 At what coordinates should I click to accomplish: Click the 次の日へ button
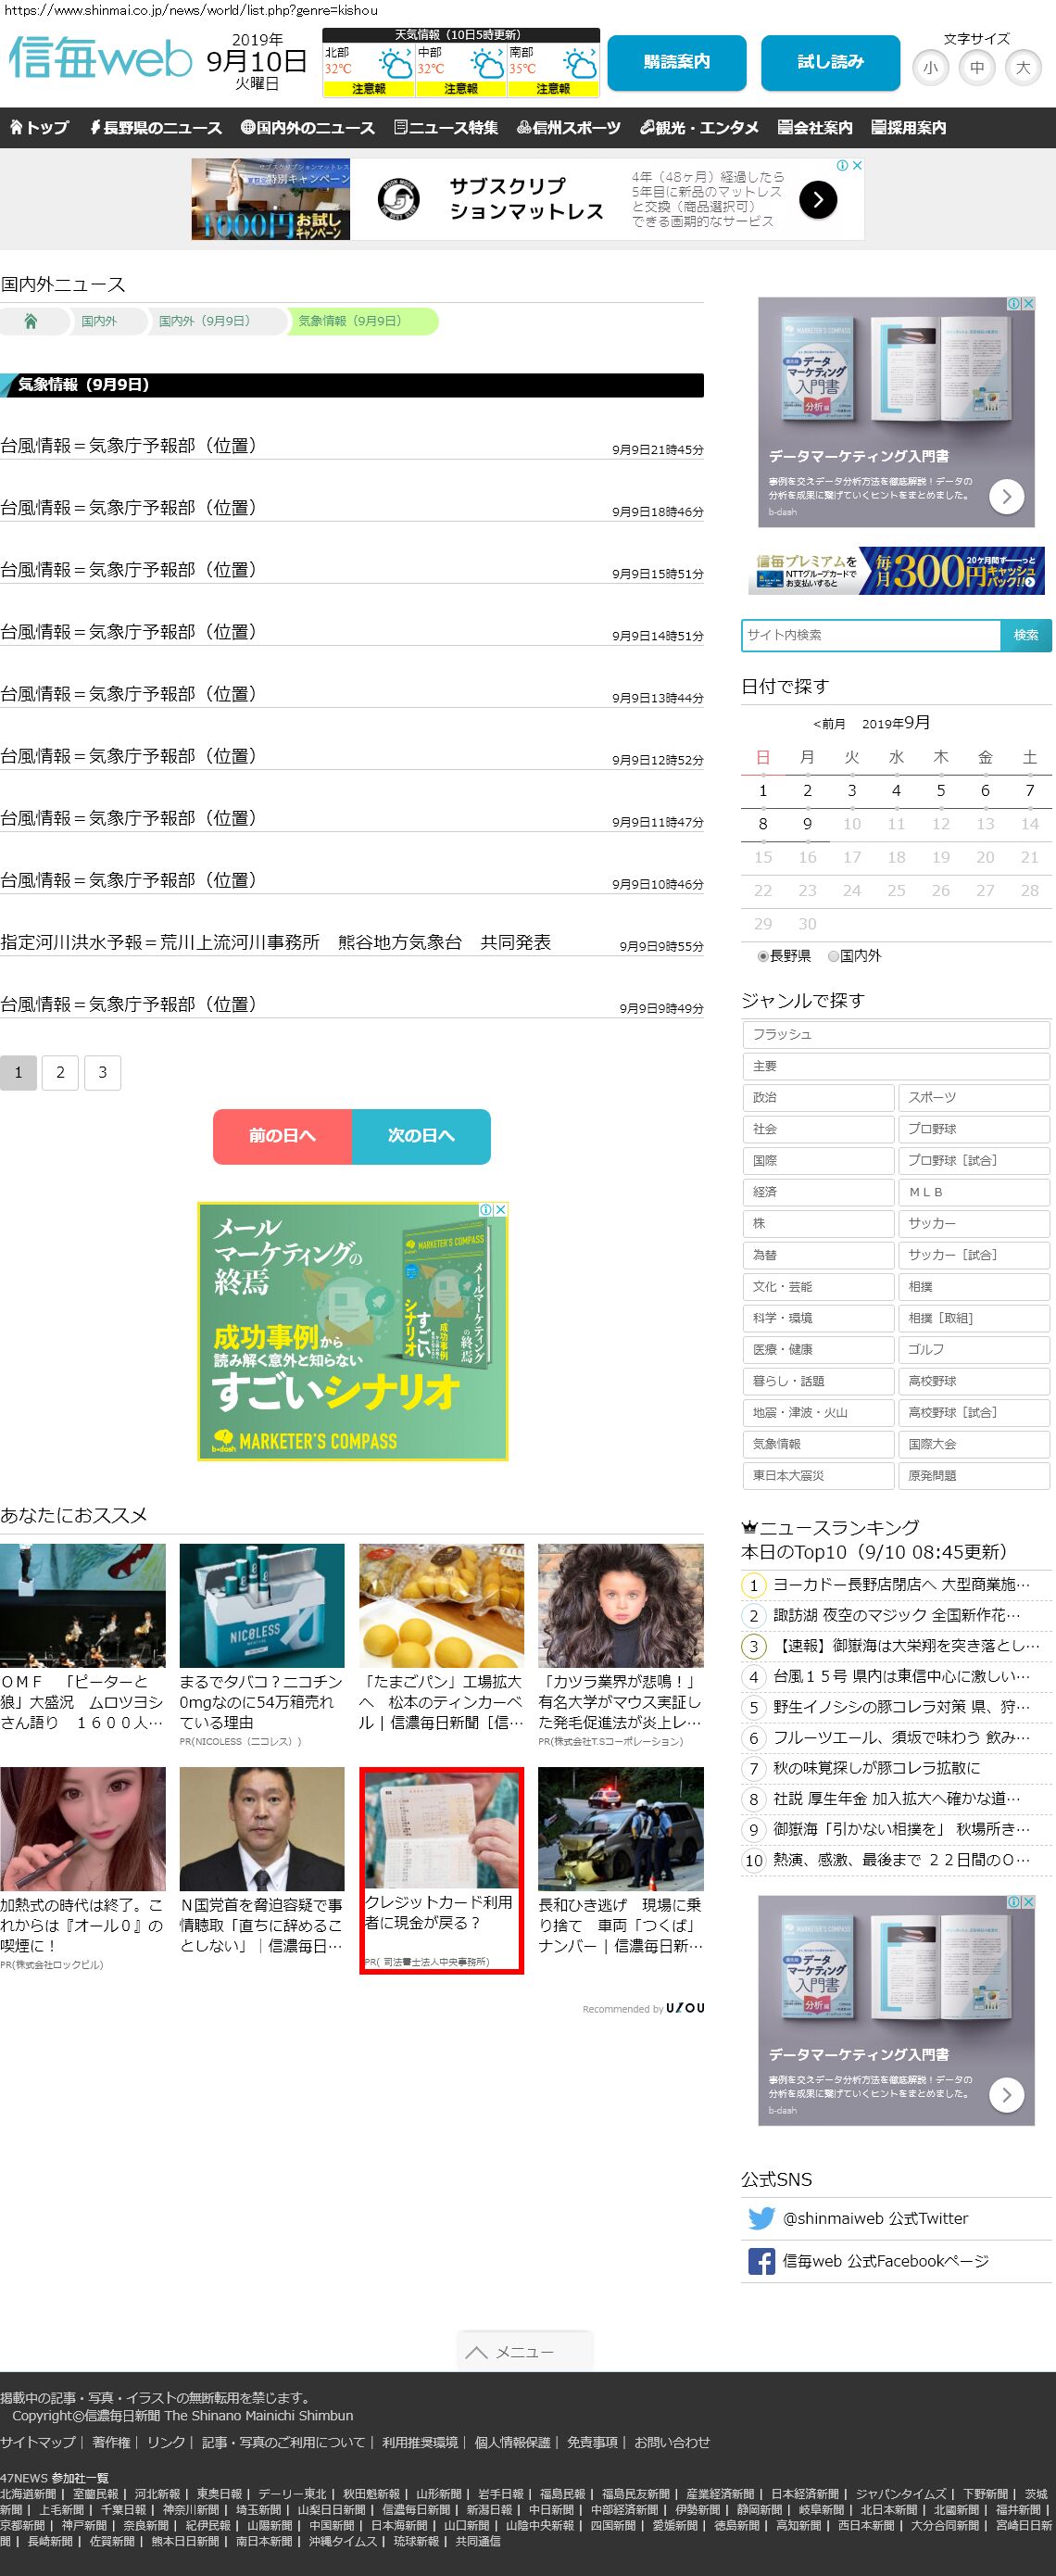point(421,1136)
